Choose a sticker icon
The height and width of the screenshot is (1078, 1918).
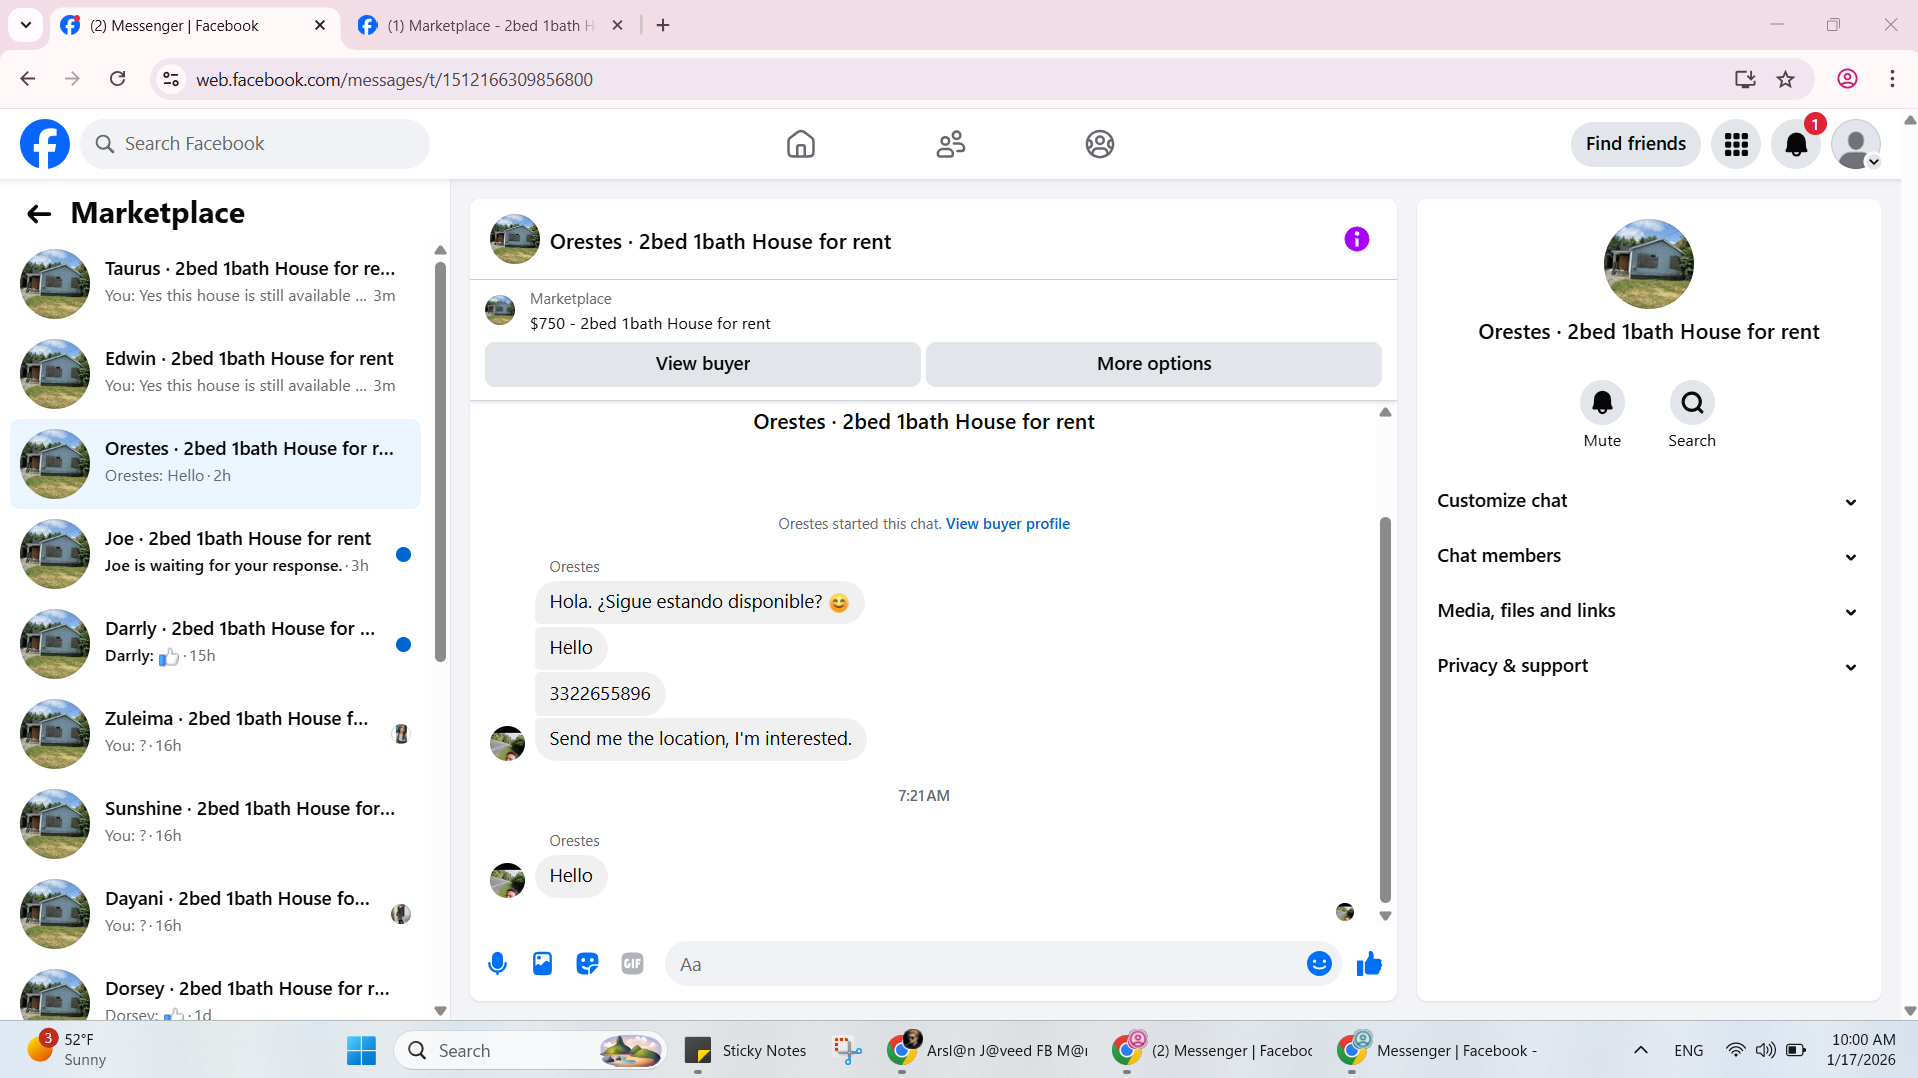coord(587,963)
